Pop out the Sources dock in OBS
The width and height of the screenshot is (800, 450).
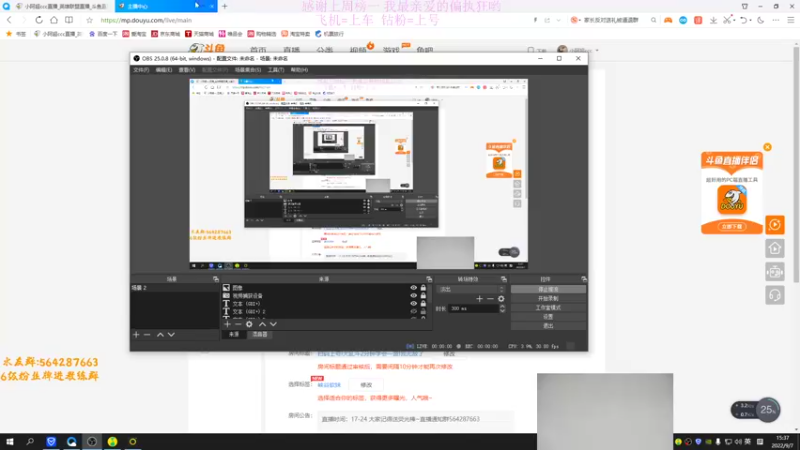click(429, 279)
